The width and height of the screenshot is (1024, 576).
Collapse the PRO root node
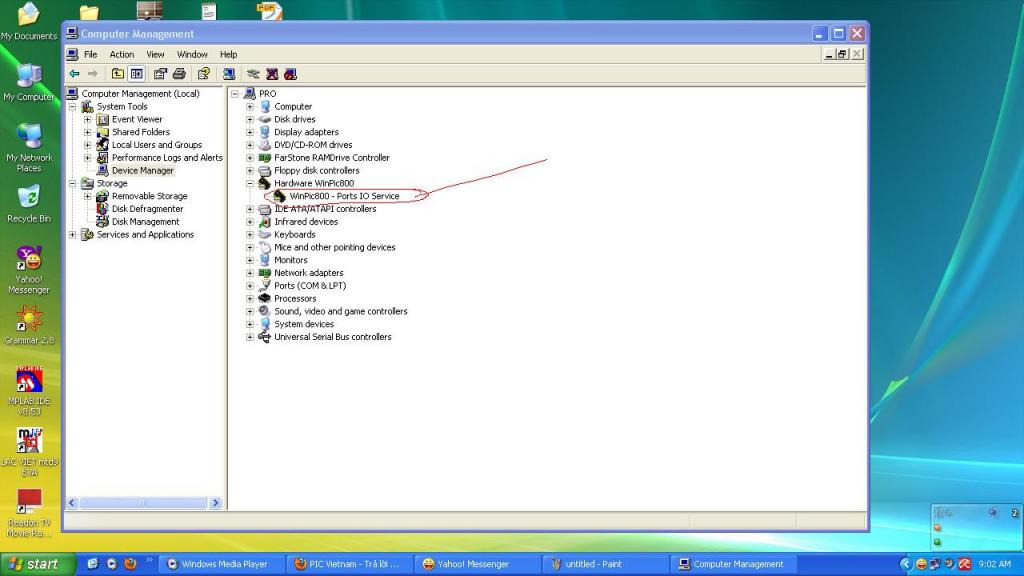click(x=234, y=94)
